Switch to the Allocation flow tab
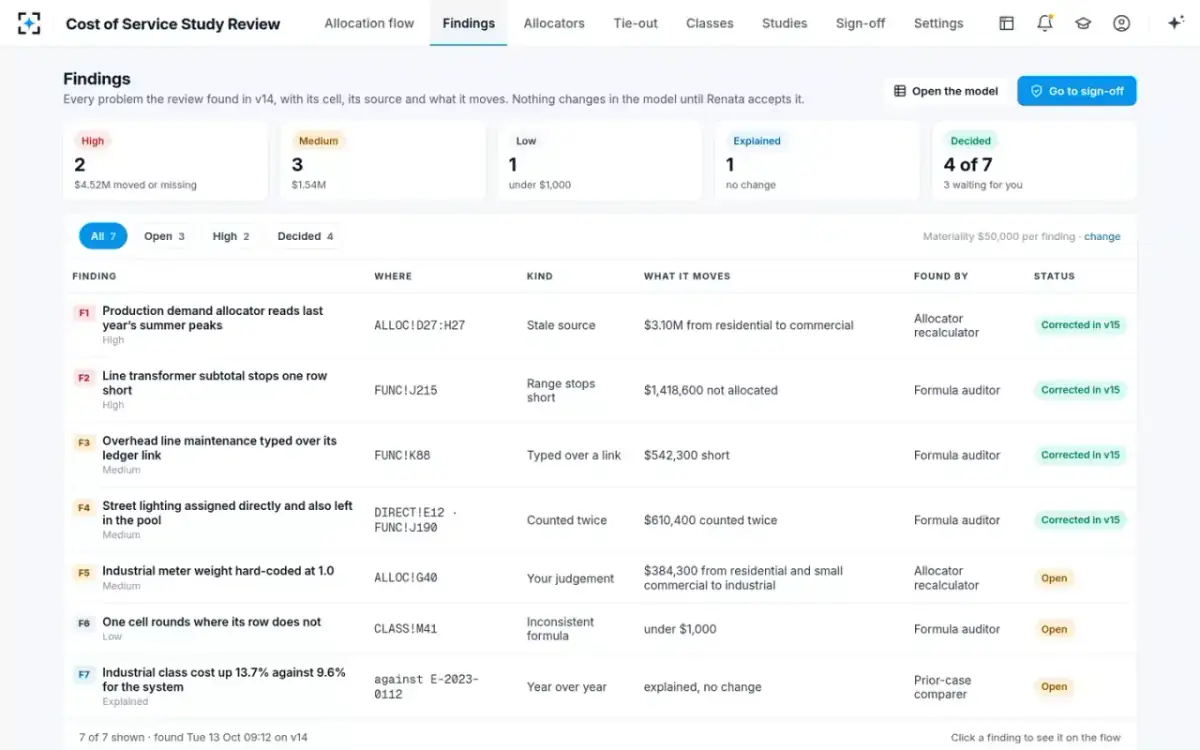The width and height of the screenshot is (1200, 750). (x=369, y=23)
